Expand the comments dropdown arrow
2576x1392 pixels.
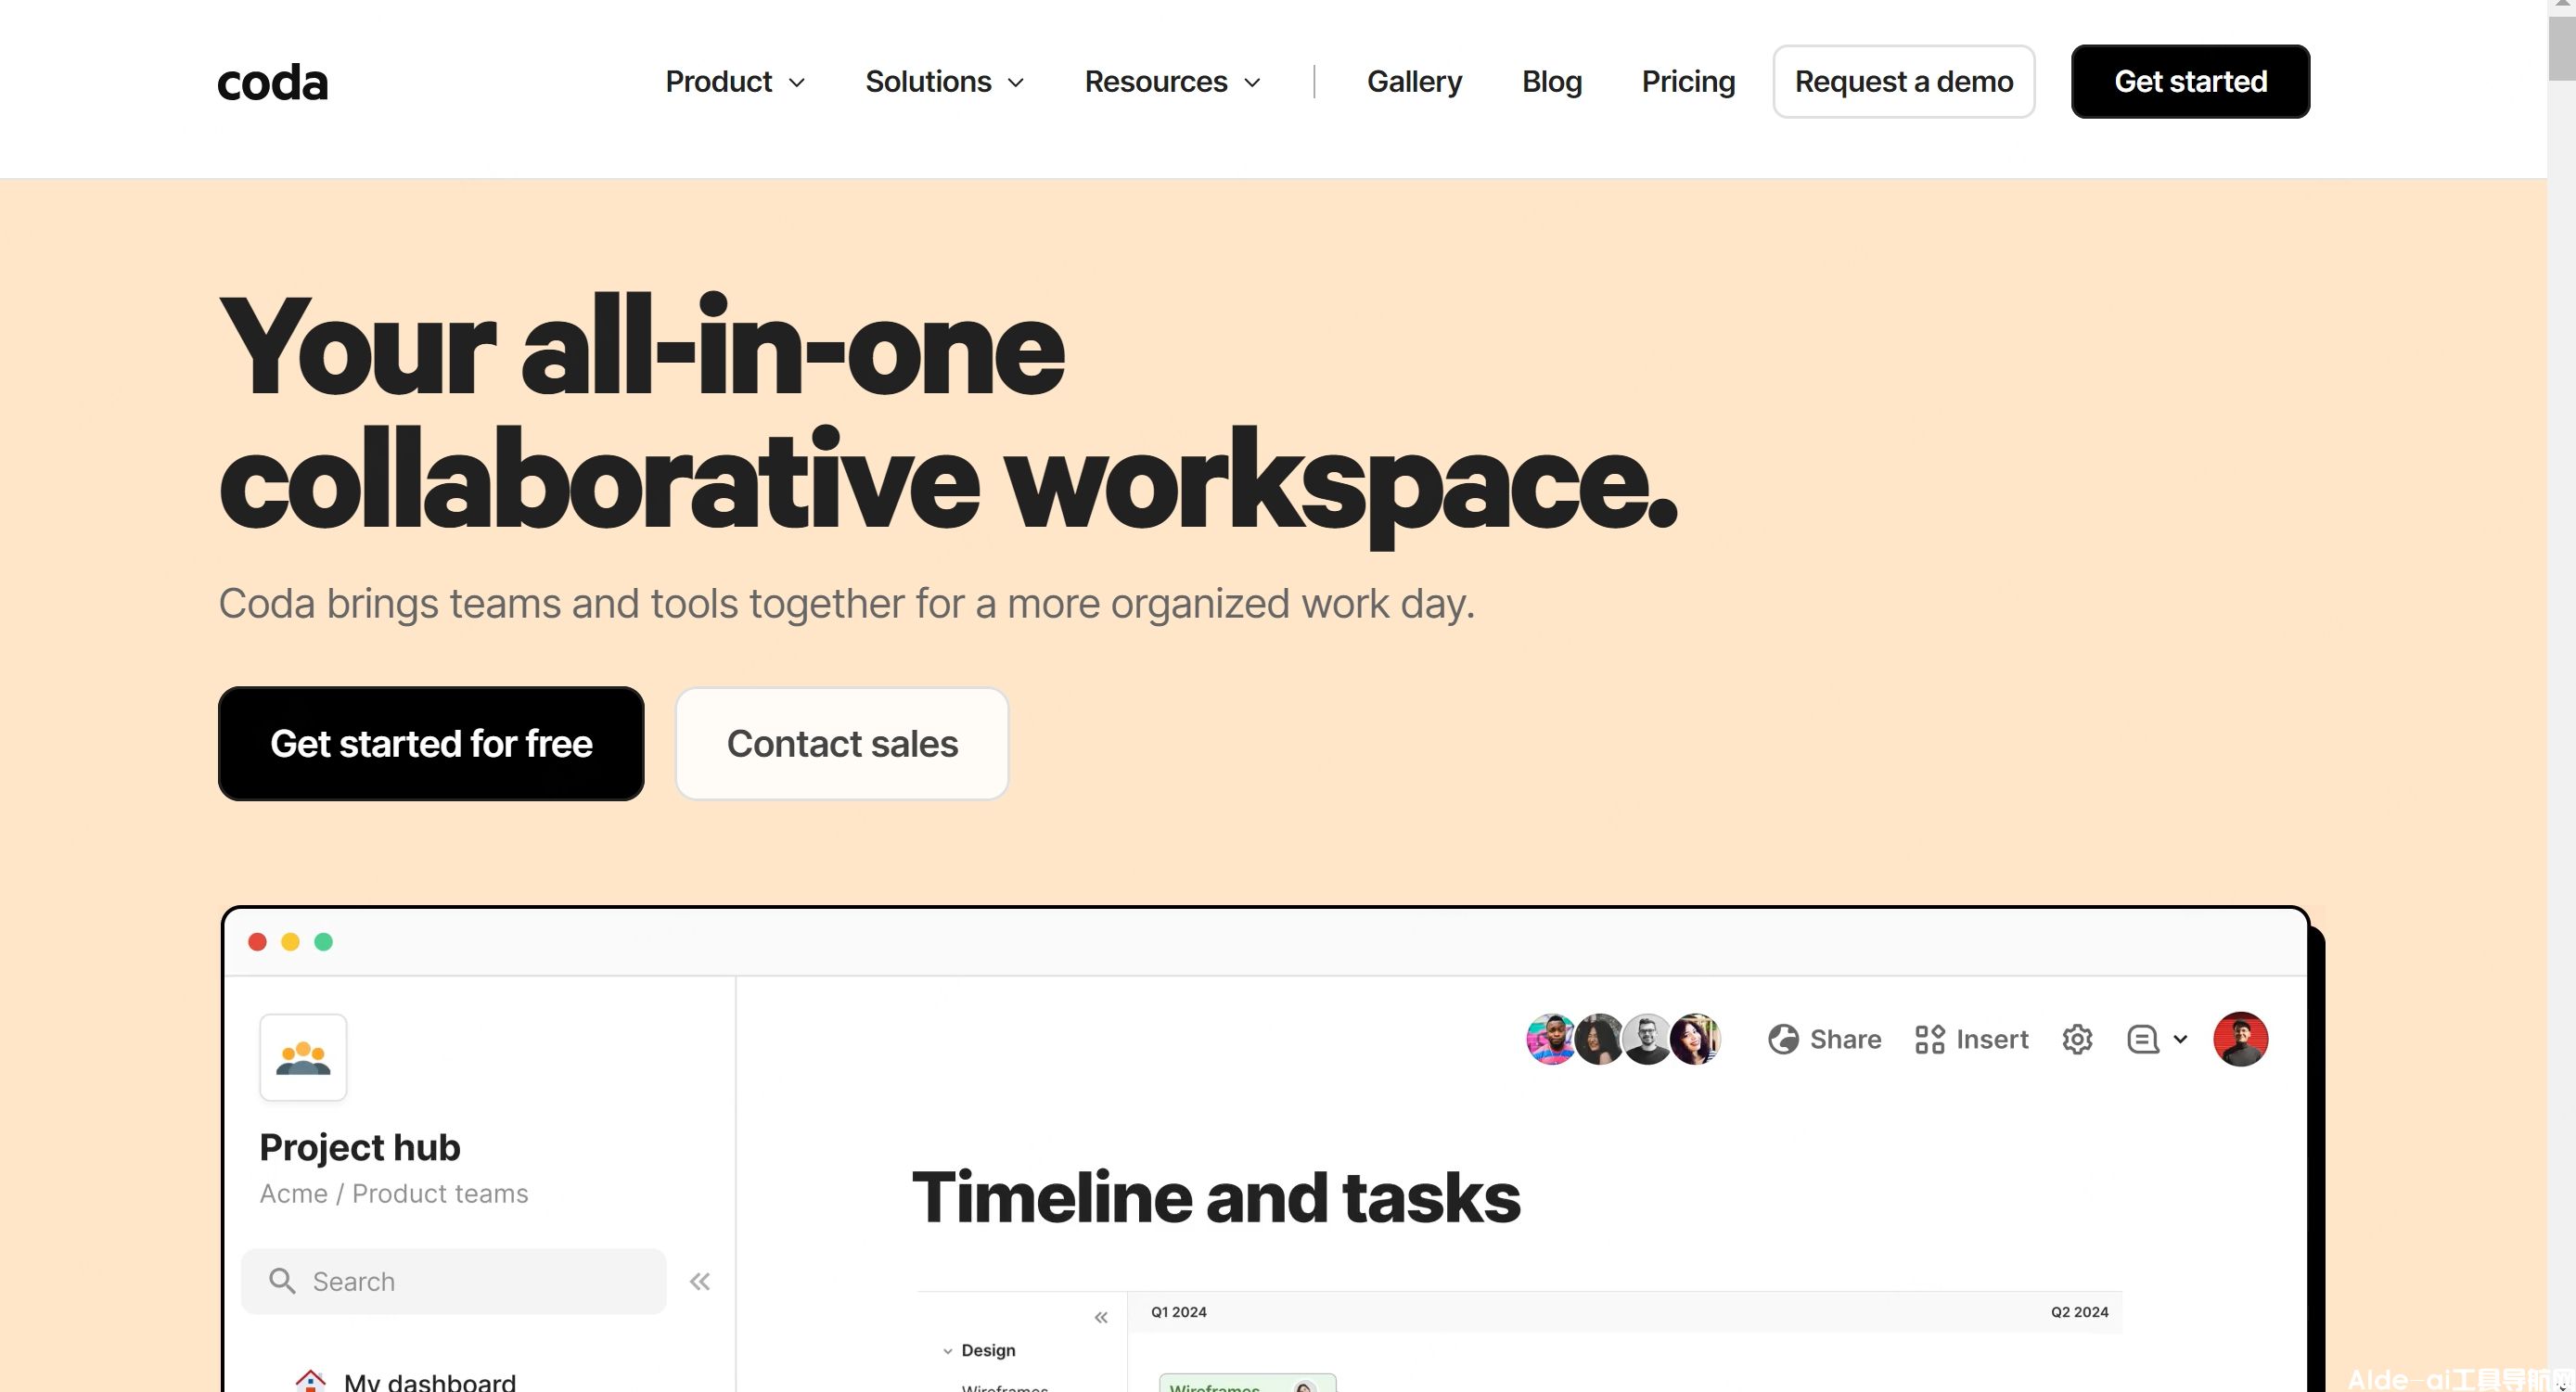2180,1040
